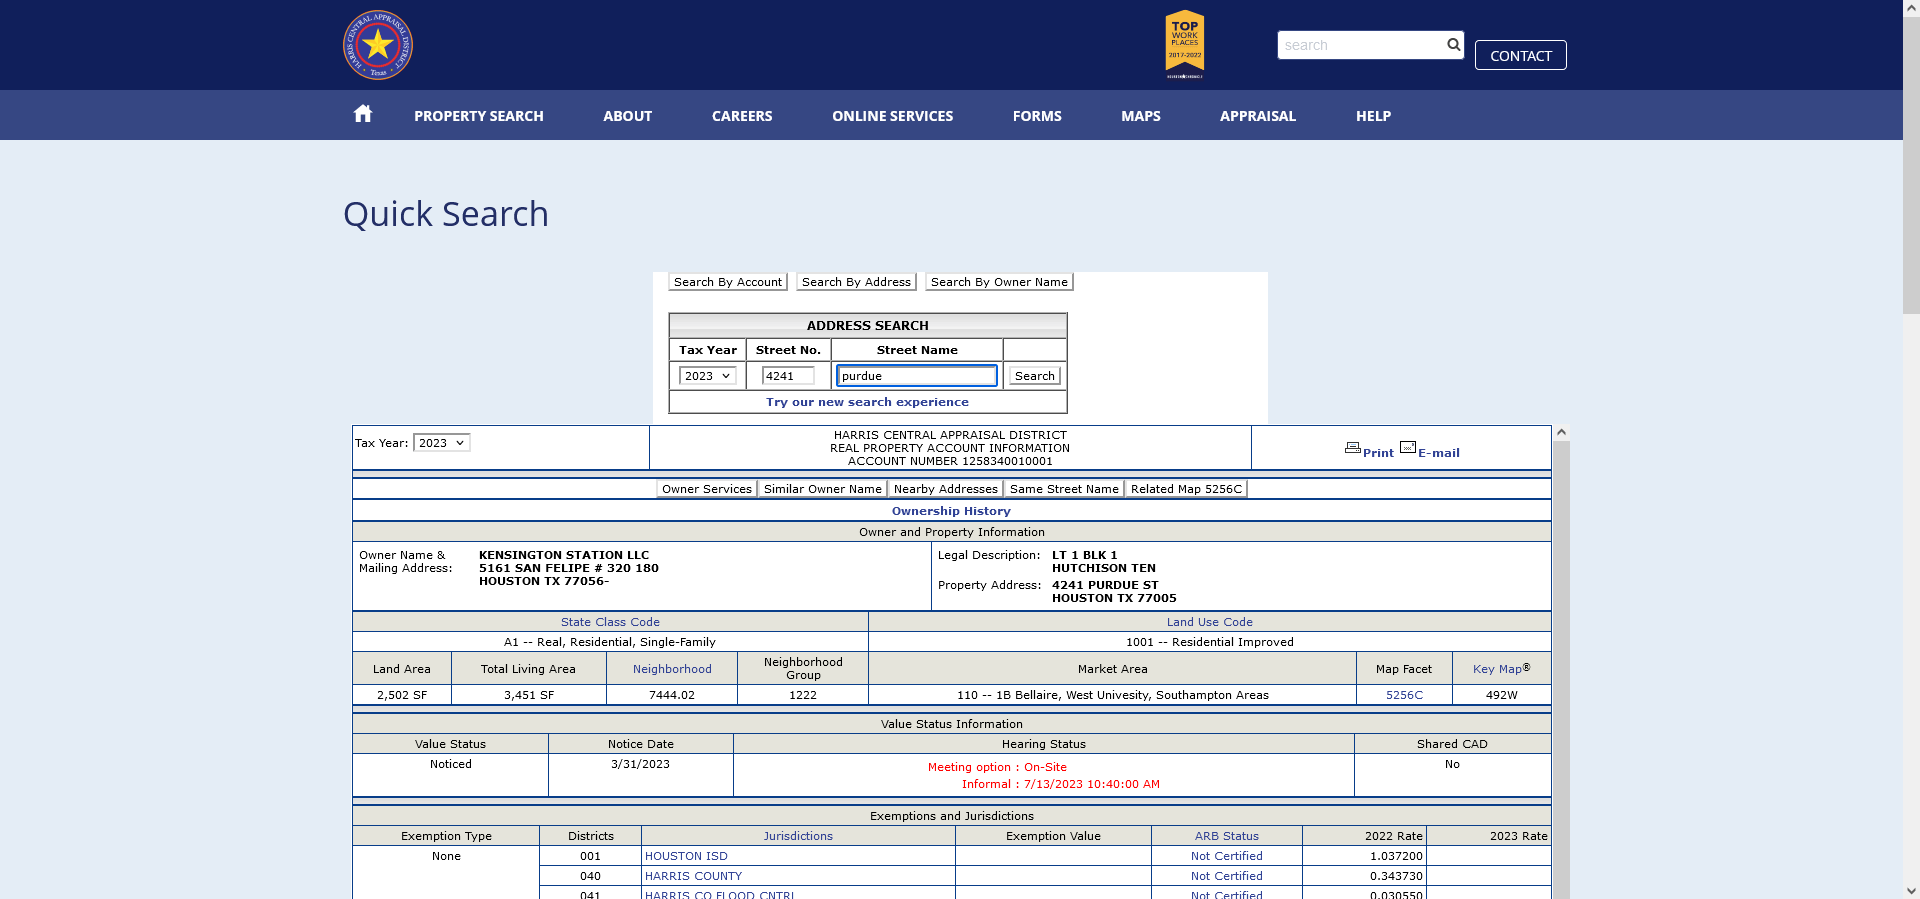Screen dimensions: 1920x899
Task: Open the CAREERS menu
Action: 742,116
